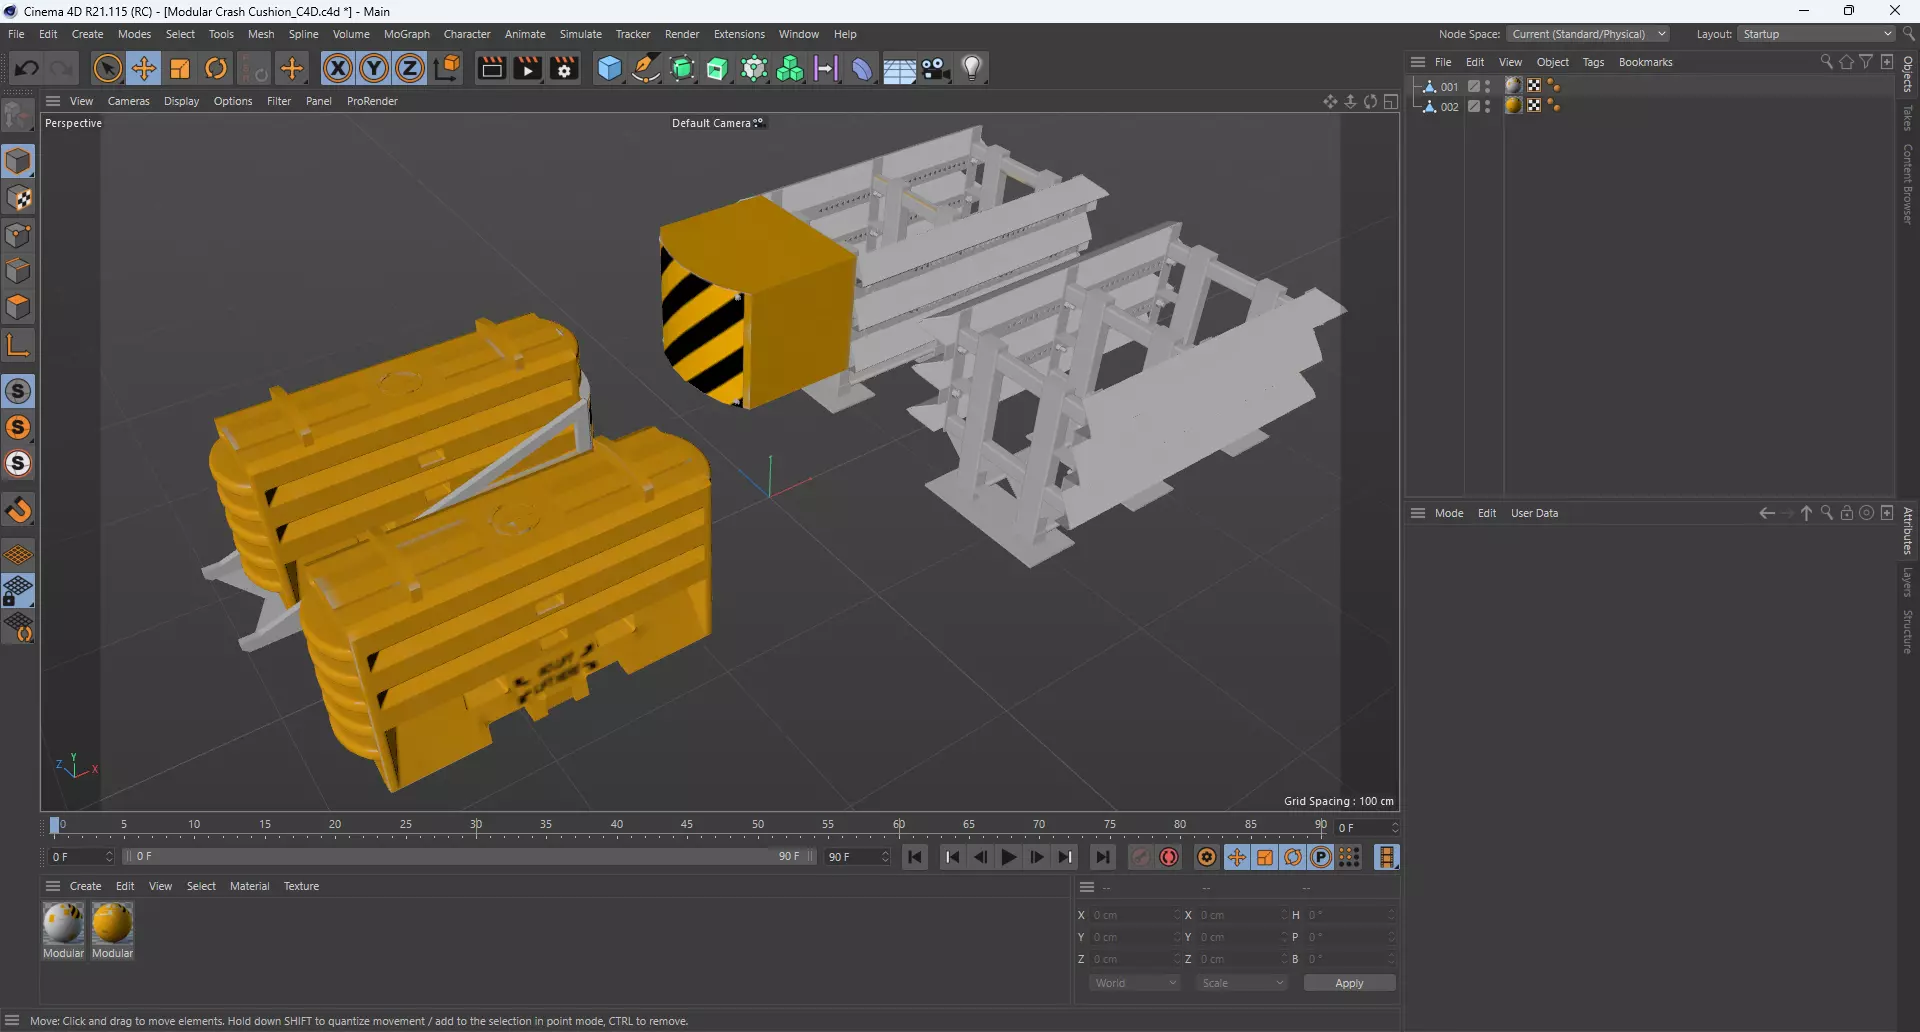Click the Undo arrow icon
The image size is (1920, 1032).
click(27, 68)
